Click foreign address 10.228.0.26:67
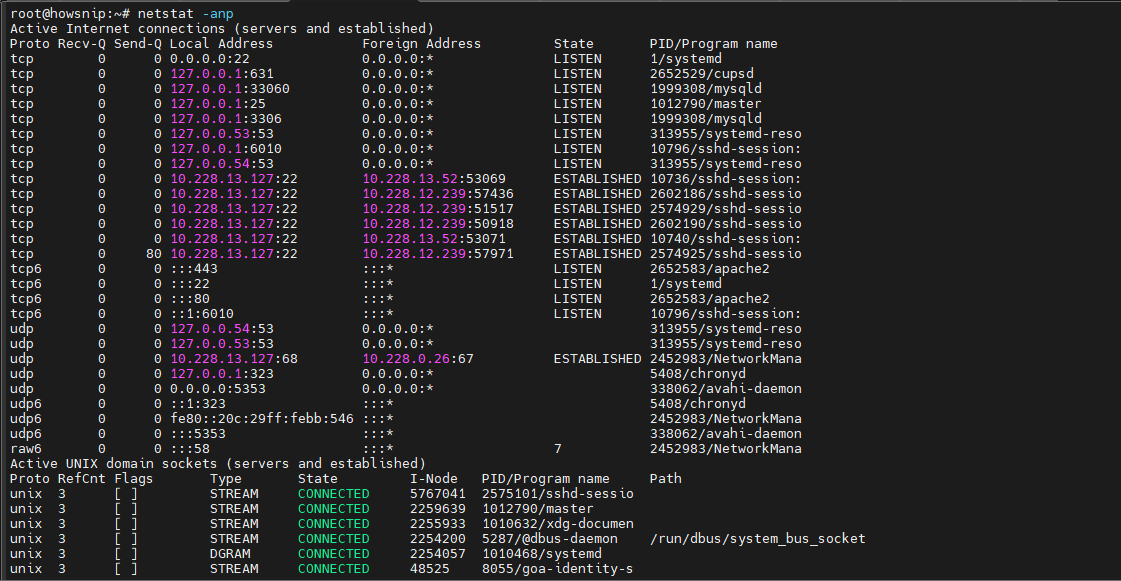 (418, 359)
